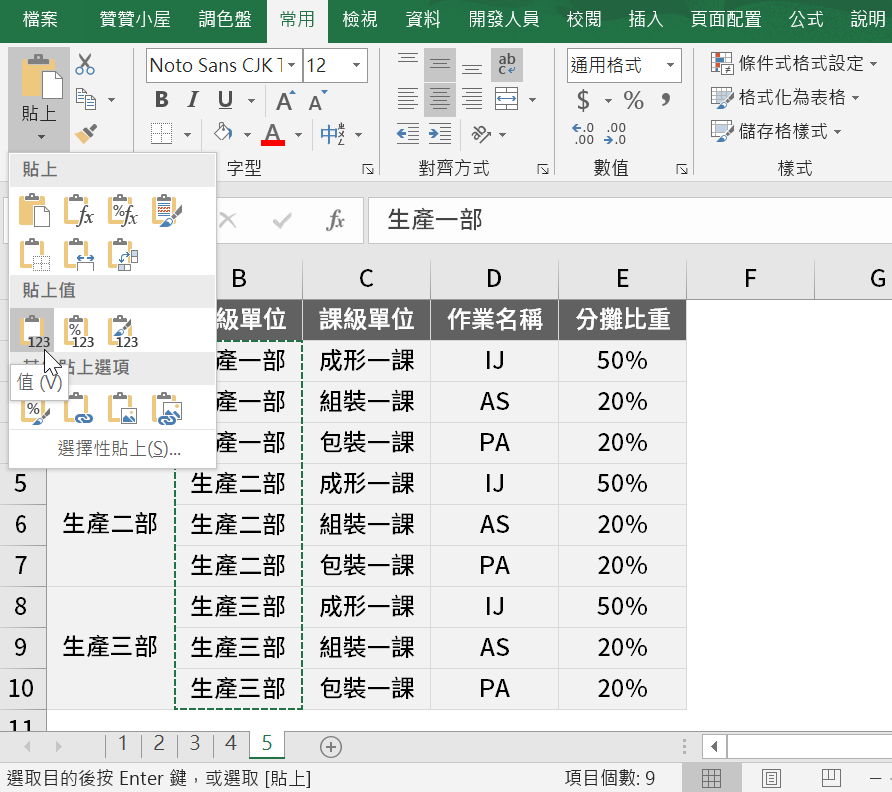Open the font name dropdown
Image resolution: width=892 pixels, height=792 pixels.
point(292,65)
